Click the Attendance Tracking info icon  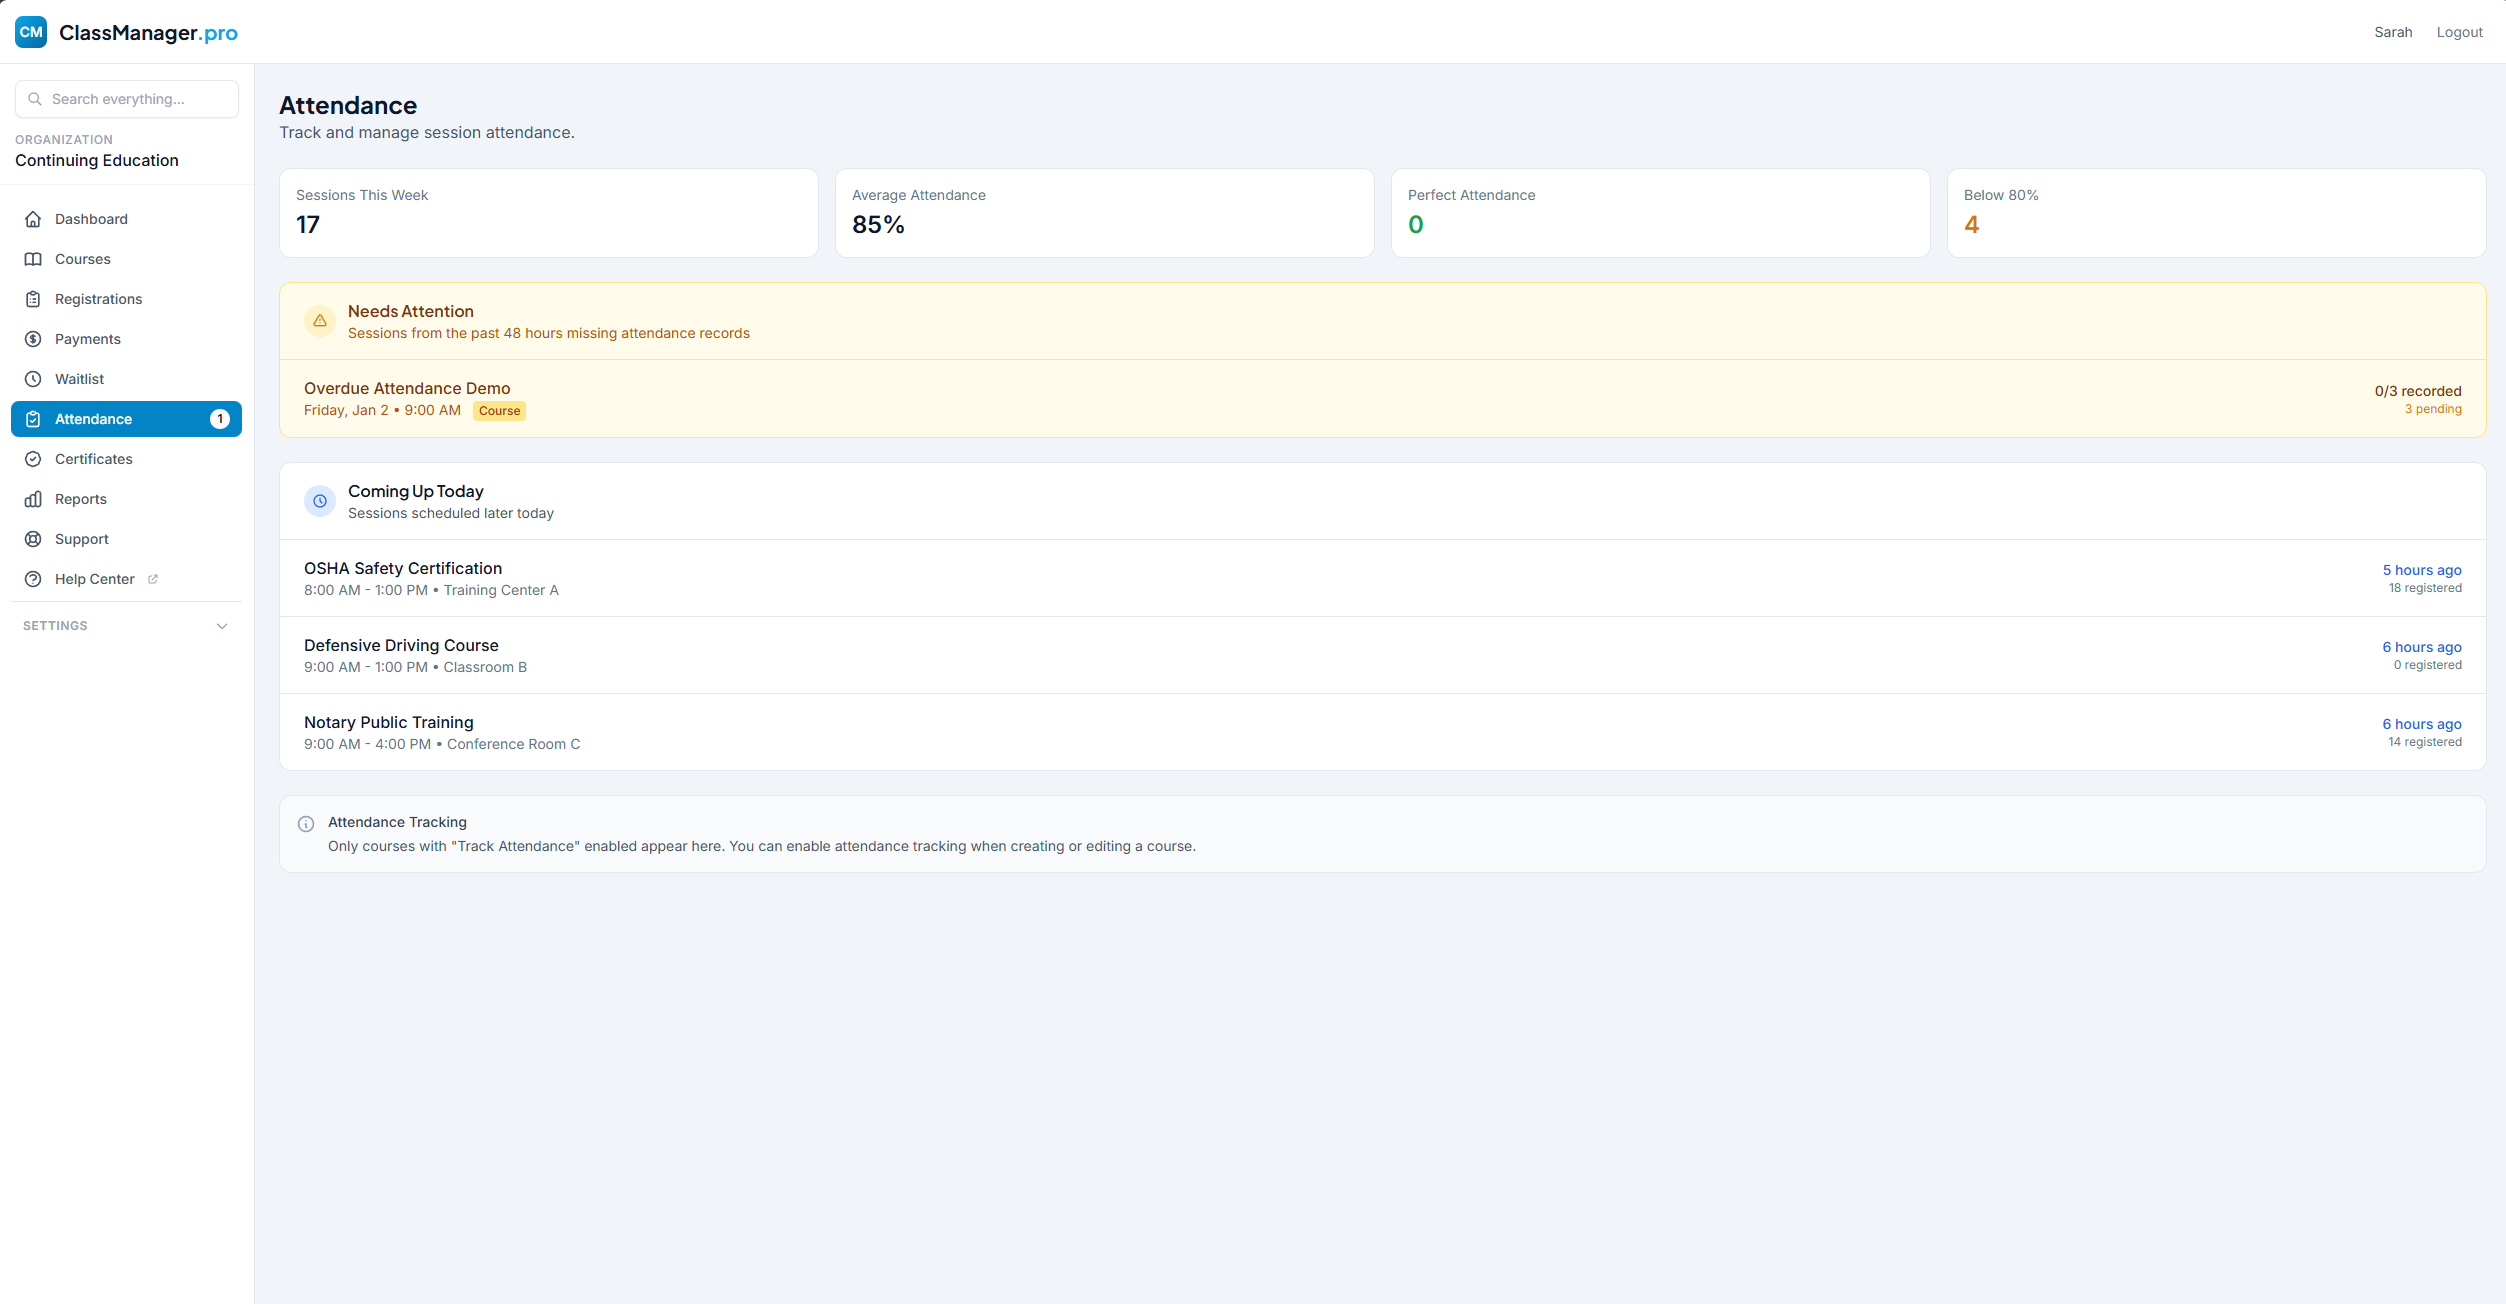(305, 823)
